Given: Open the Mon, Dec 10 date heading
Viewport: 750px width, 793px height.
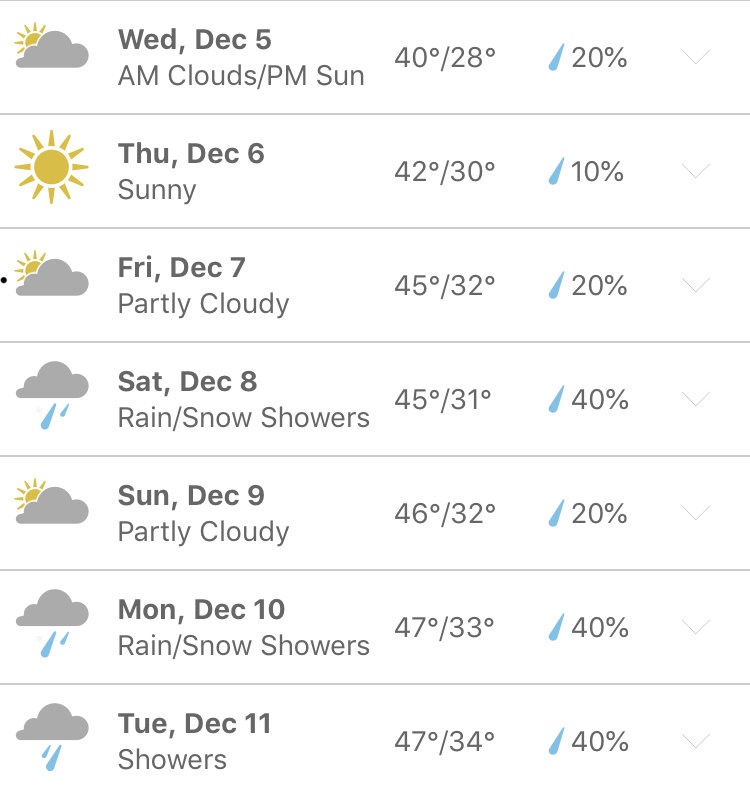Looking at the screenshot, I should point(201,610).
